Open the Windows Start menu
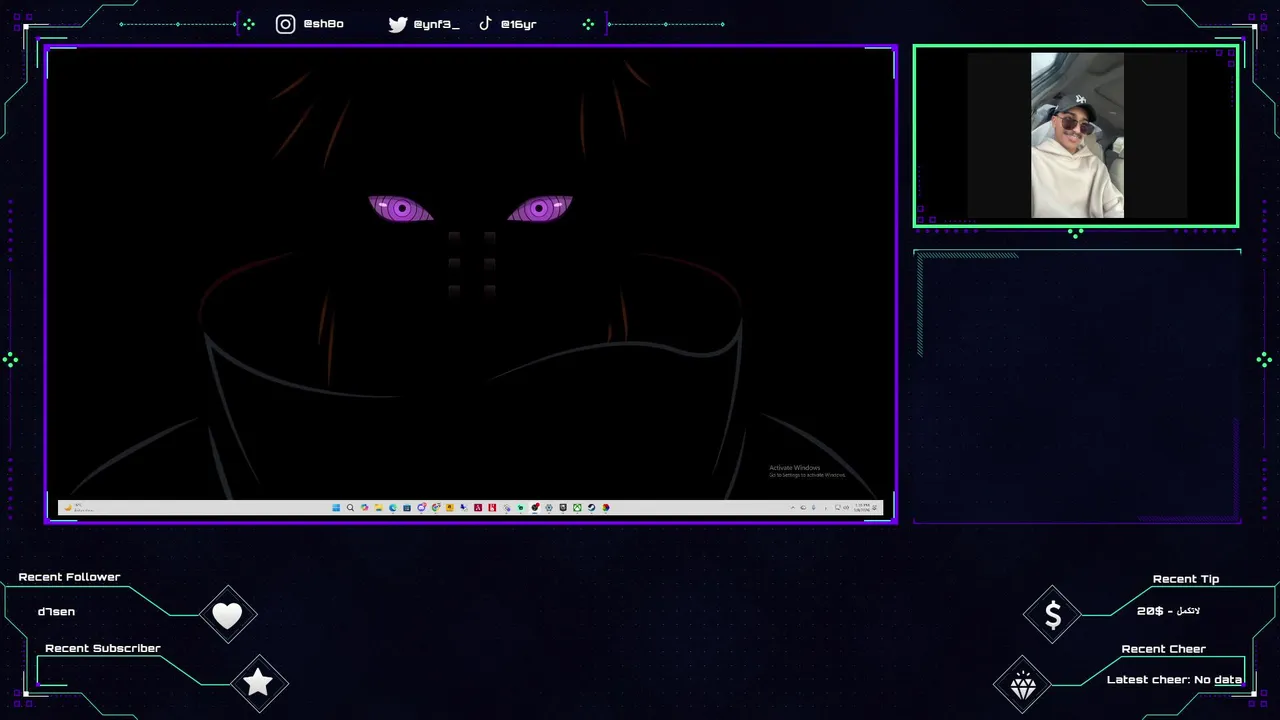The height and width of the screenshot is (720, 1280). [336, 508]
